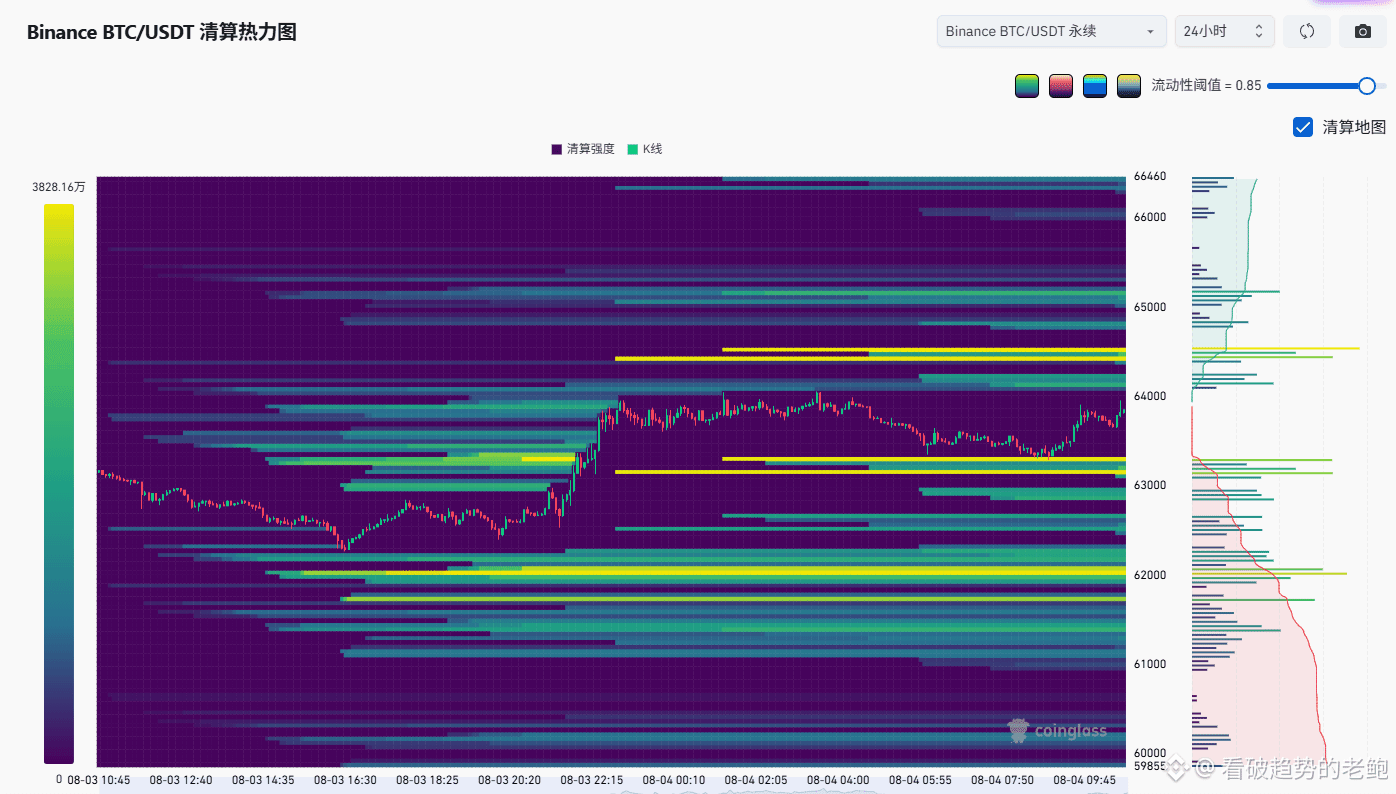Image resolution: width=1396 pixels, height=794 pixels.
Task: Toggle the 清算强度 legend series
Action: pyautogui.click(x=583, y=149)
